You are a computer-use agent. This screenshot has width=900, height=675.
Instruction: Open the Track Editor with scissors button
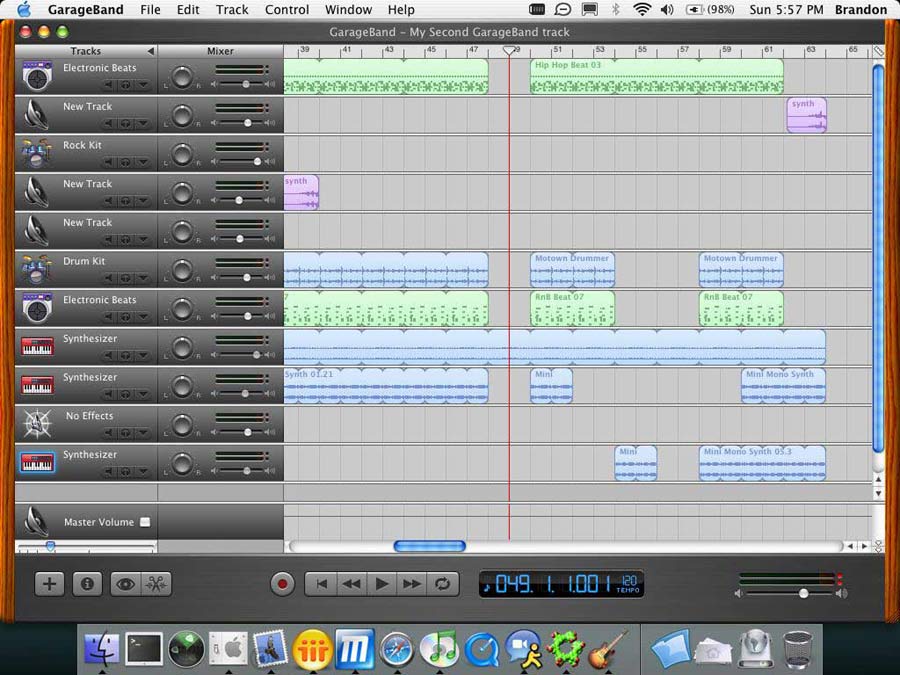[156, 584]
